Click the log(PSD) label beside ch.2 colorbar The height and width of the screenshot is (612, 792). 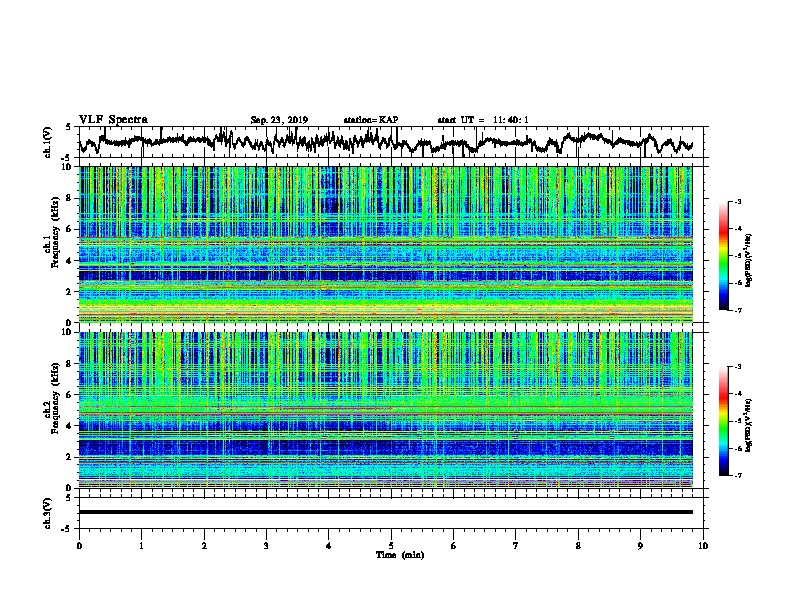click(749, 425)
